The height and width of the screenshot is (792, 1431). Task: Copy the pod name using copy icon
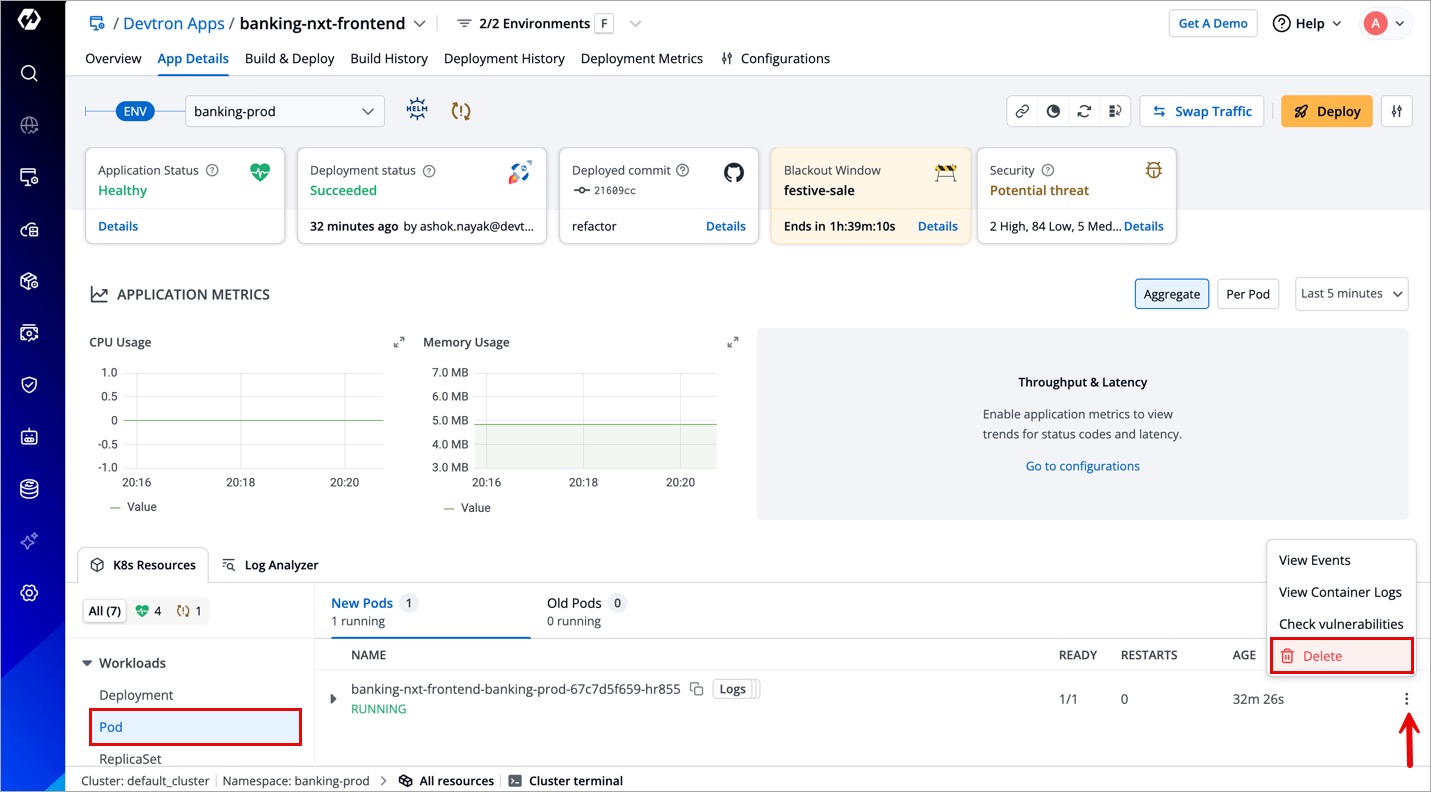(697, 689)
